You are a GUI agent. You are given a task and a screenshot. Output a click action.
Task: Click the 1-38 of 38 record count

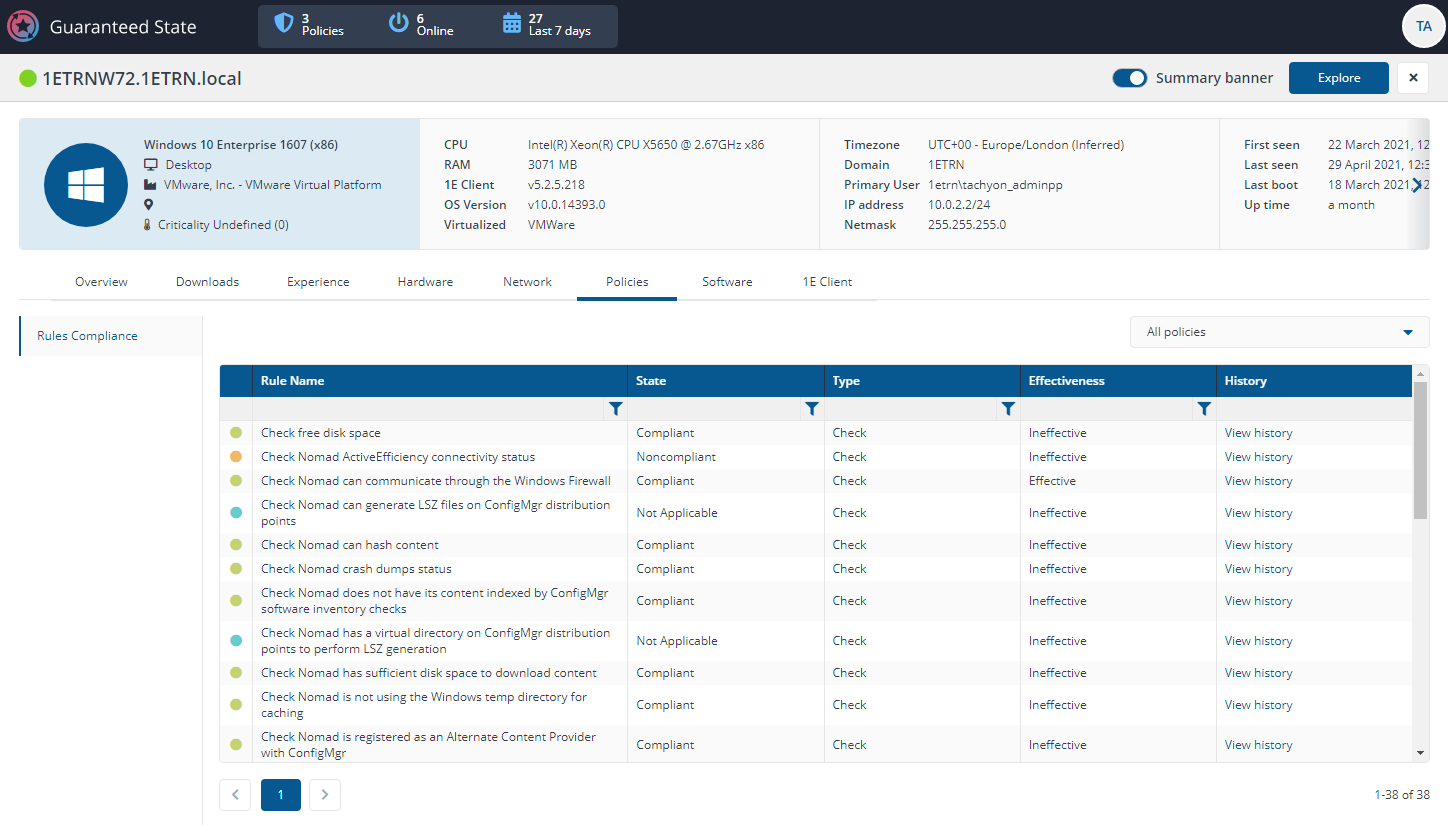click(1402, 795)
